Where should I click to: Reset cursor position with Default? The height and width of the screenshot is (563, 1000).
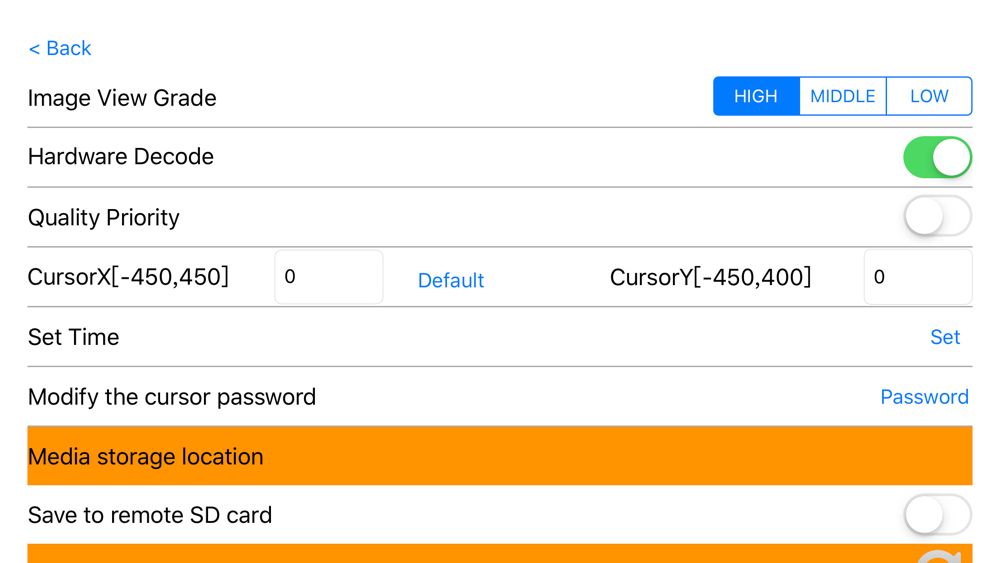tap(451, 280)
